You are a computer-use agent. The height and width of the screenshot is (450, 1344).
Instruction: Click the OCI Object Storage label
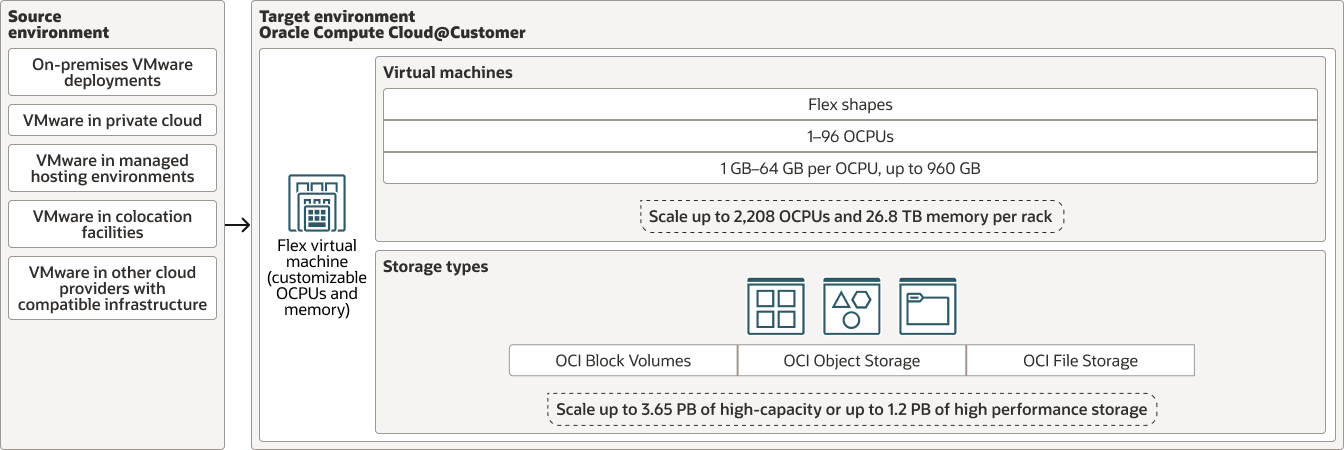(x=851, y=361)
